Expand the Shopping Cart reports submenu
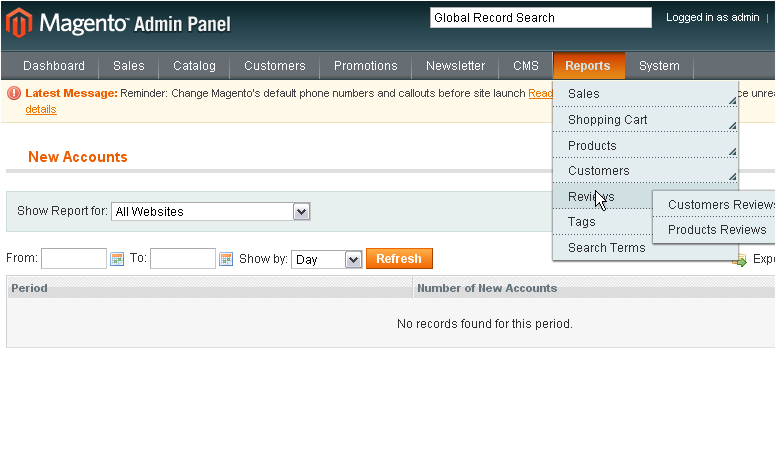This screenshot has height=450, width=776. tap(645, 120)
